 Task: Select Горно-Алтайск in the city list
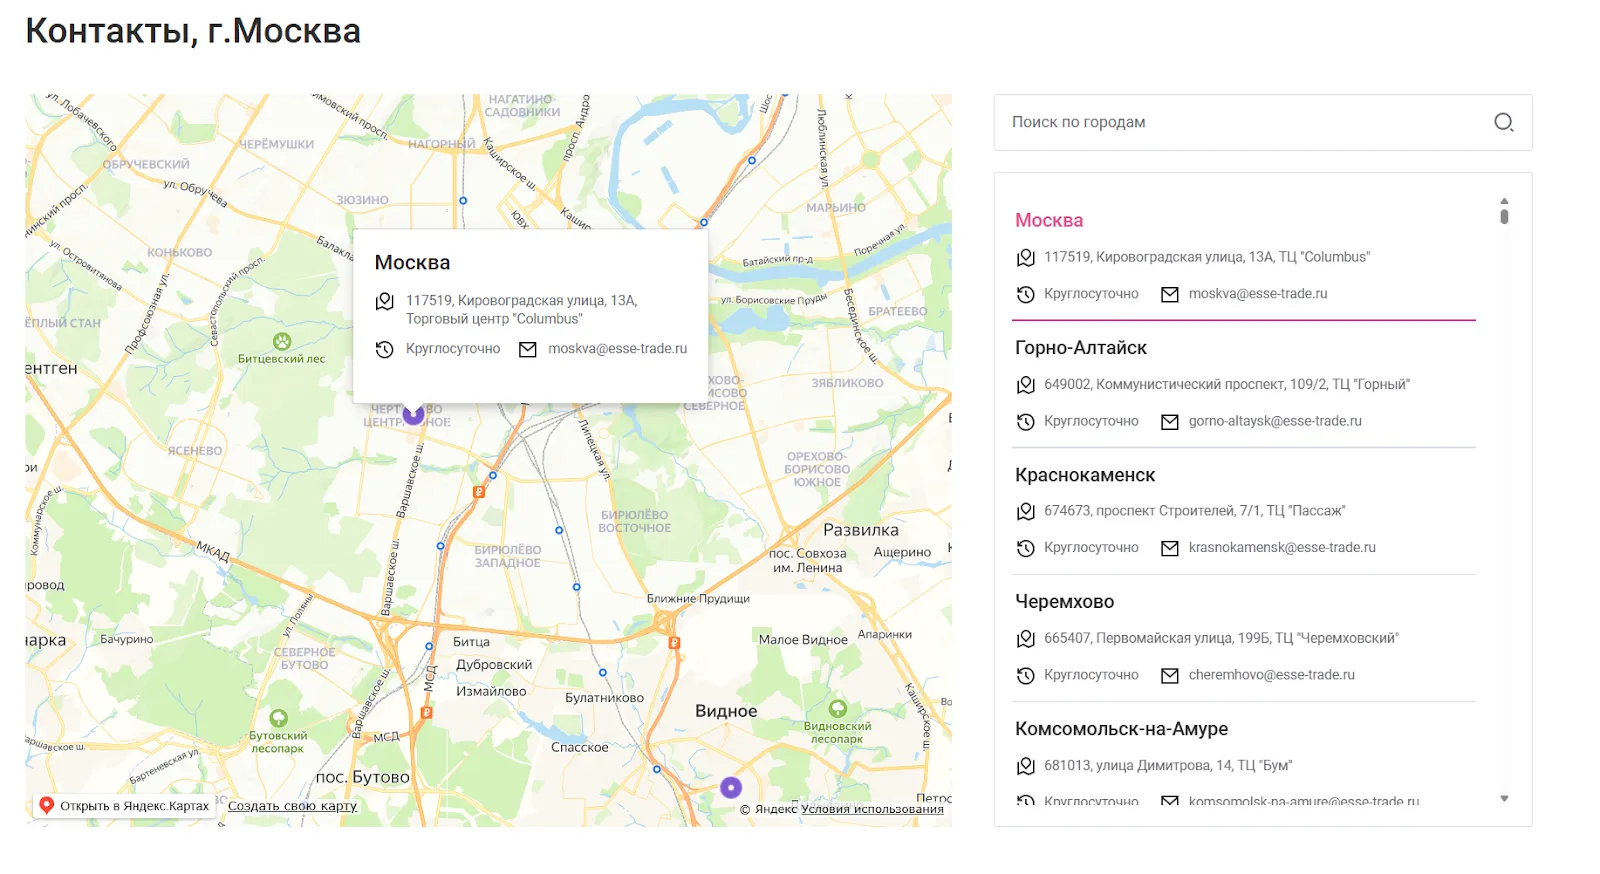1081,347
